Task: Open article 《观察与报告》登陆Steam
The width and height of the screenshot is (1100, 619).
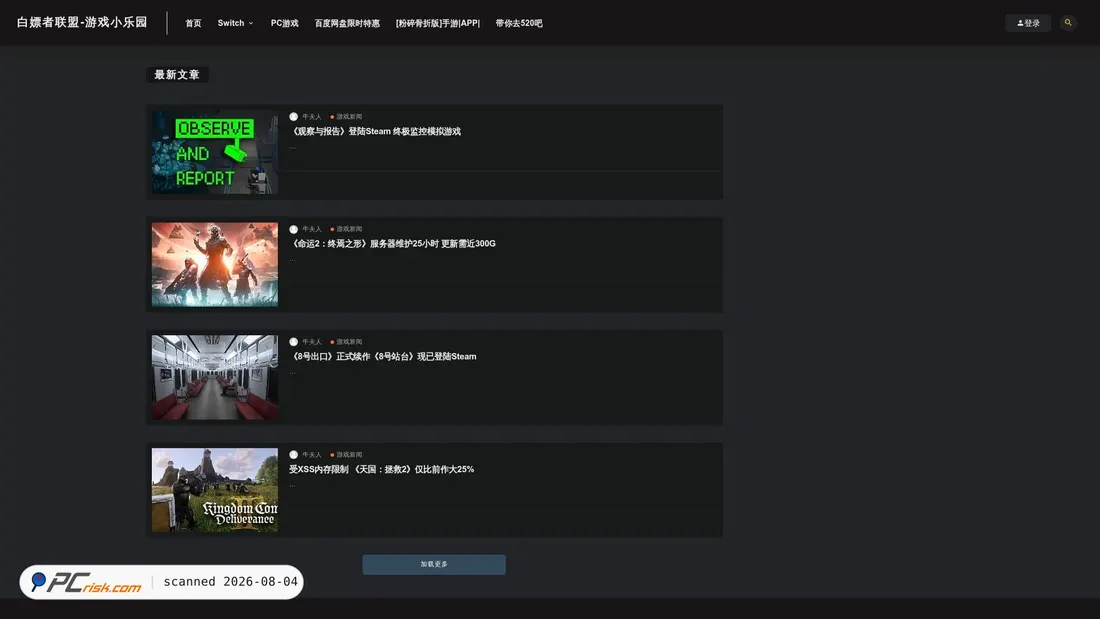Action: pyautogui.click(x=375, y=131)
